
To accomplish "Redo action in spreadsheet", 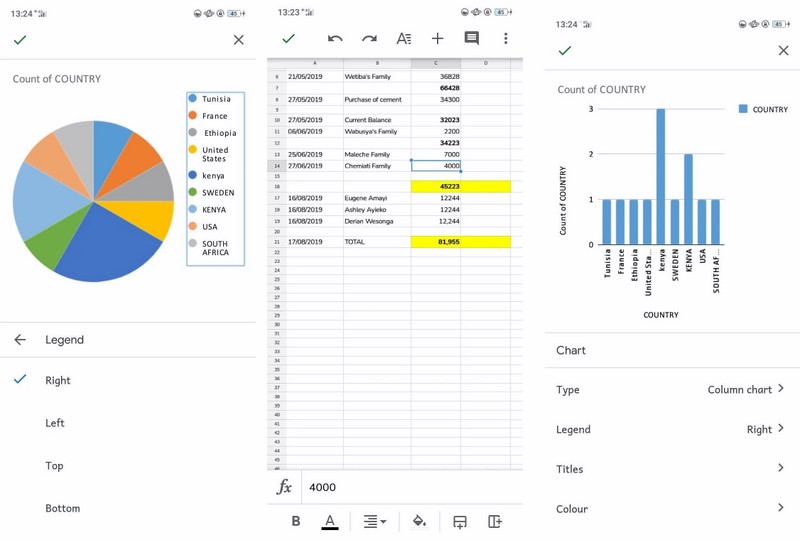I will (x=369, y=38).
